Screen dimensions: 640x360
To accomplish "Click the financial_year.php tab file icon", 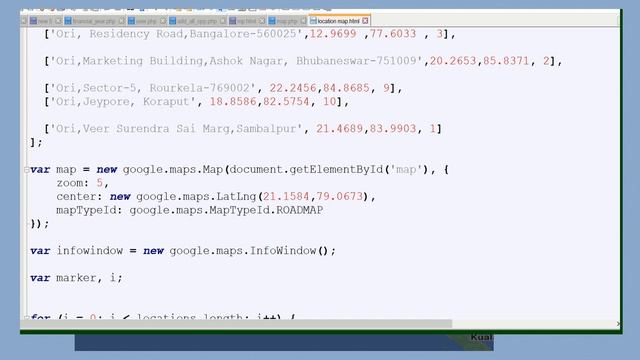I will tap(68, 21).
